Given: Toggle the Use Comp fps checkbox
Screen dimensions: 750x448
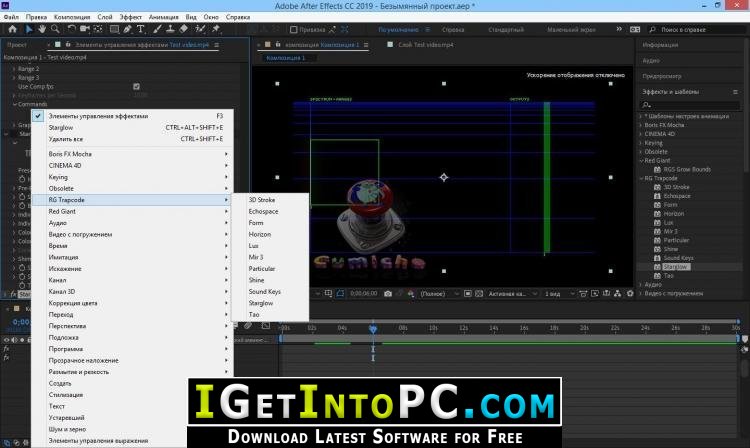Looking at the screenshot, I should tap(136, 87).
